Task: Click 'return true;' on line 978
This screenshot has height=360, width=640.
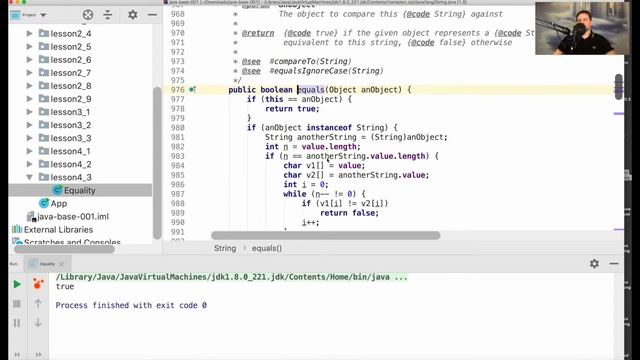Action: [292, 109]
